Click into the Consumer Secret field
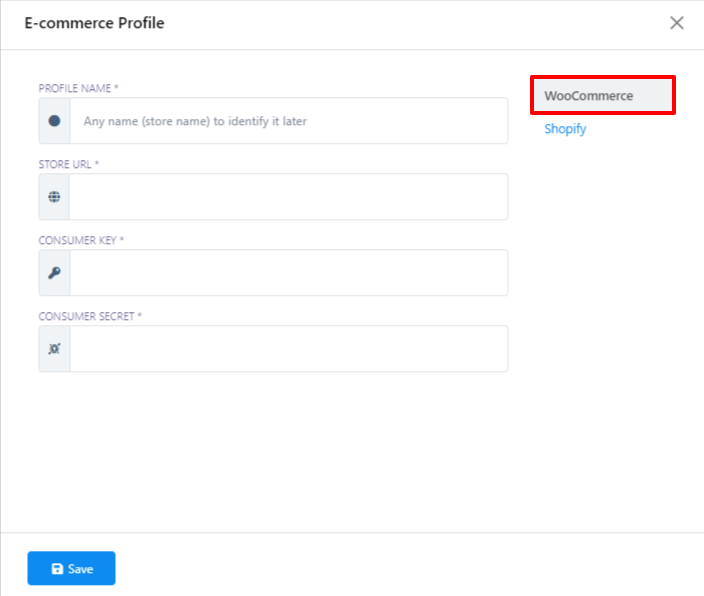 (x=288, y=349)
